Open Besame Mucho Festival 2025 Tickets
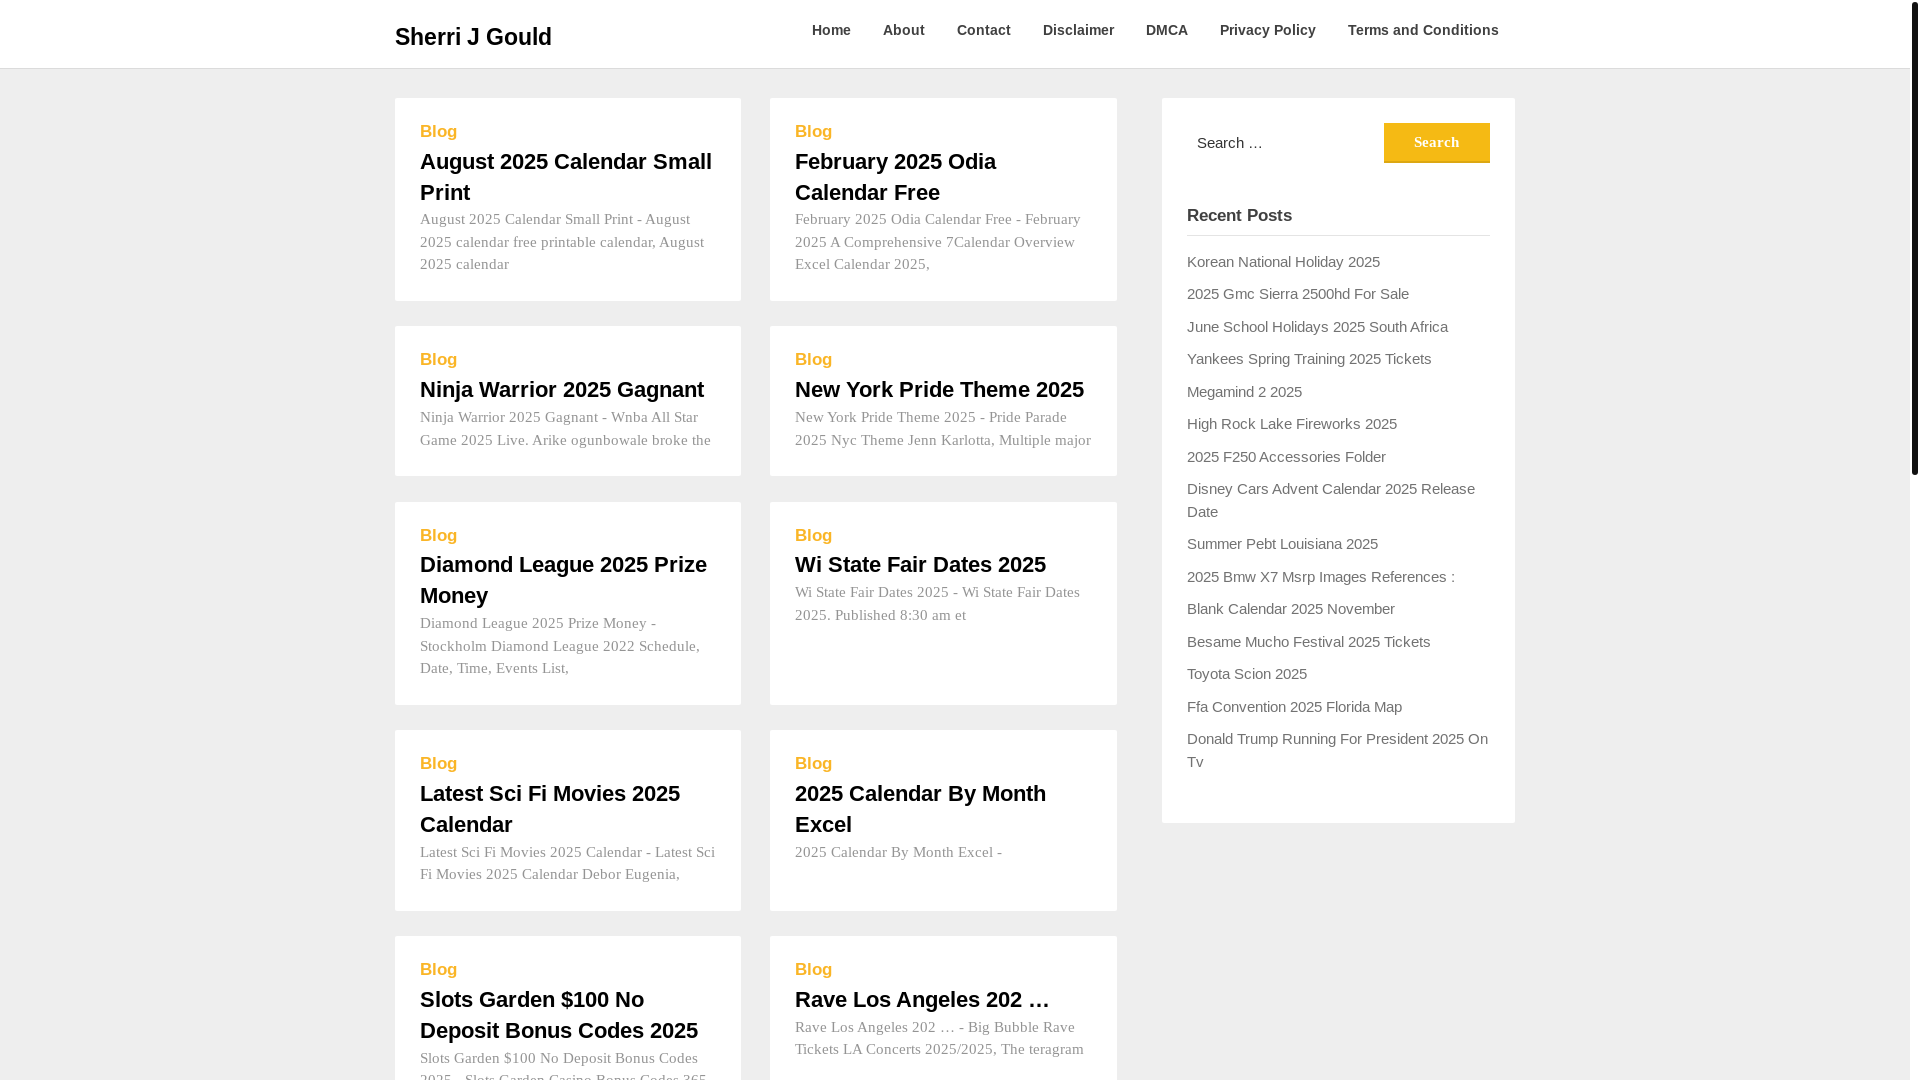Image resolution: width=1920 pixels, height=1080 pixels. click(x=1308, y=642)
